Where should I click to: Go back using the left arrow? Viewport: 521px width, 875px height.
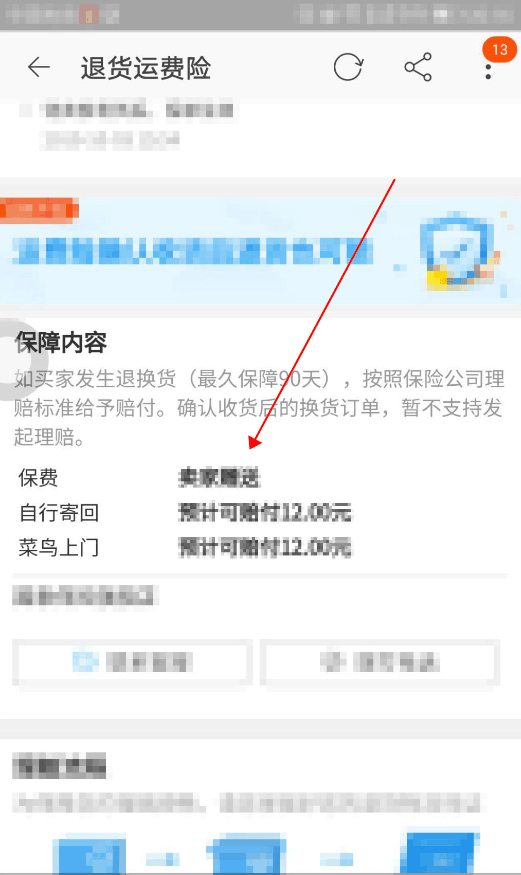point(38,68)
